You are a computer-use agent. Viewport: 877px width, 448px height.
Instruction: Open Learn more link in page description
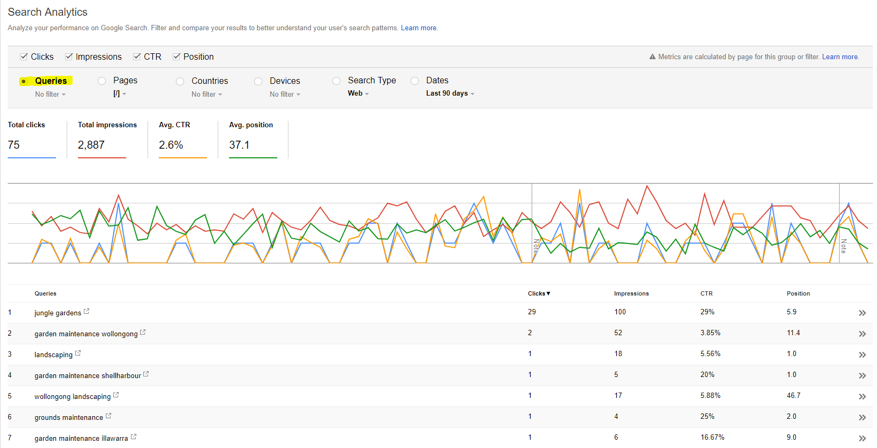[419, 28]
